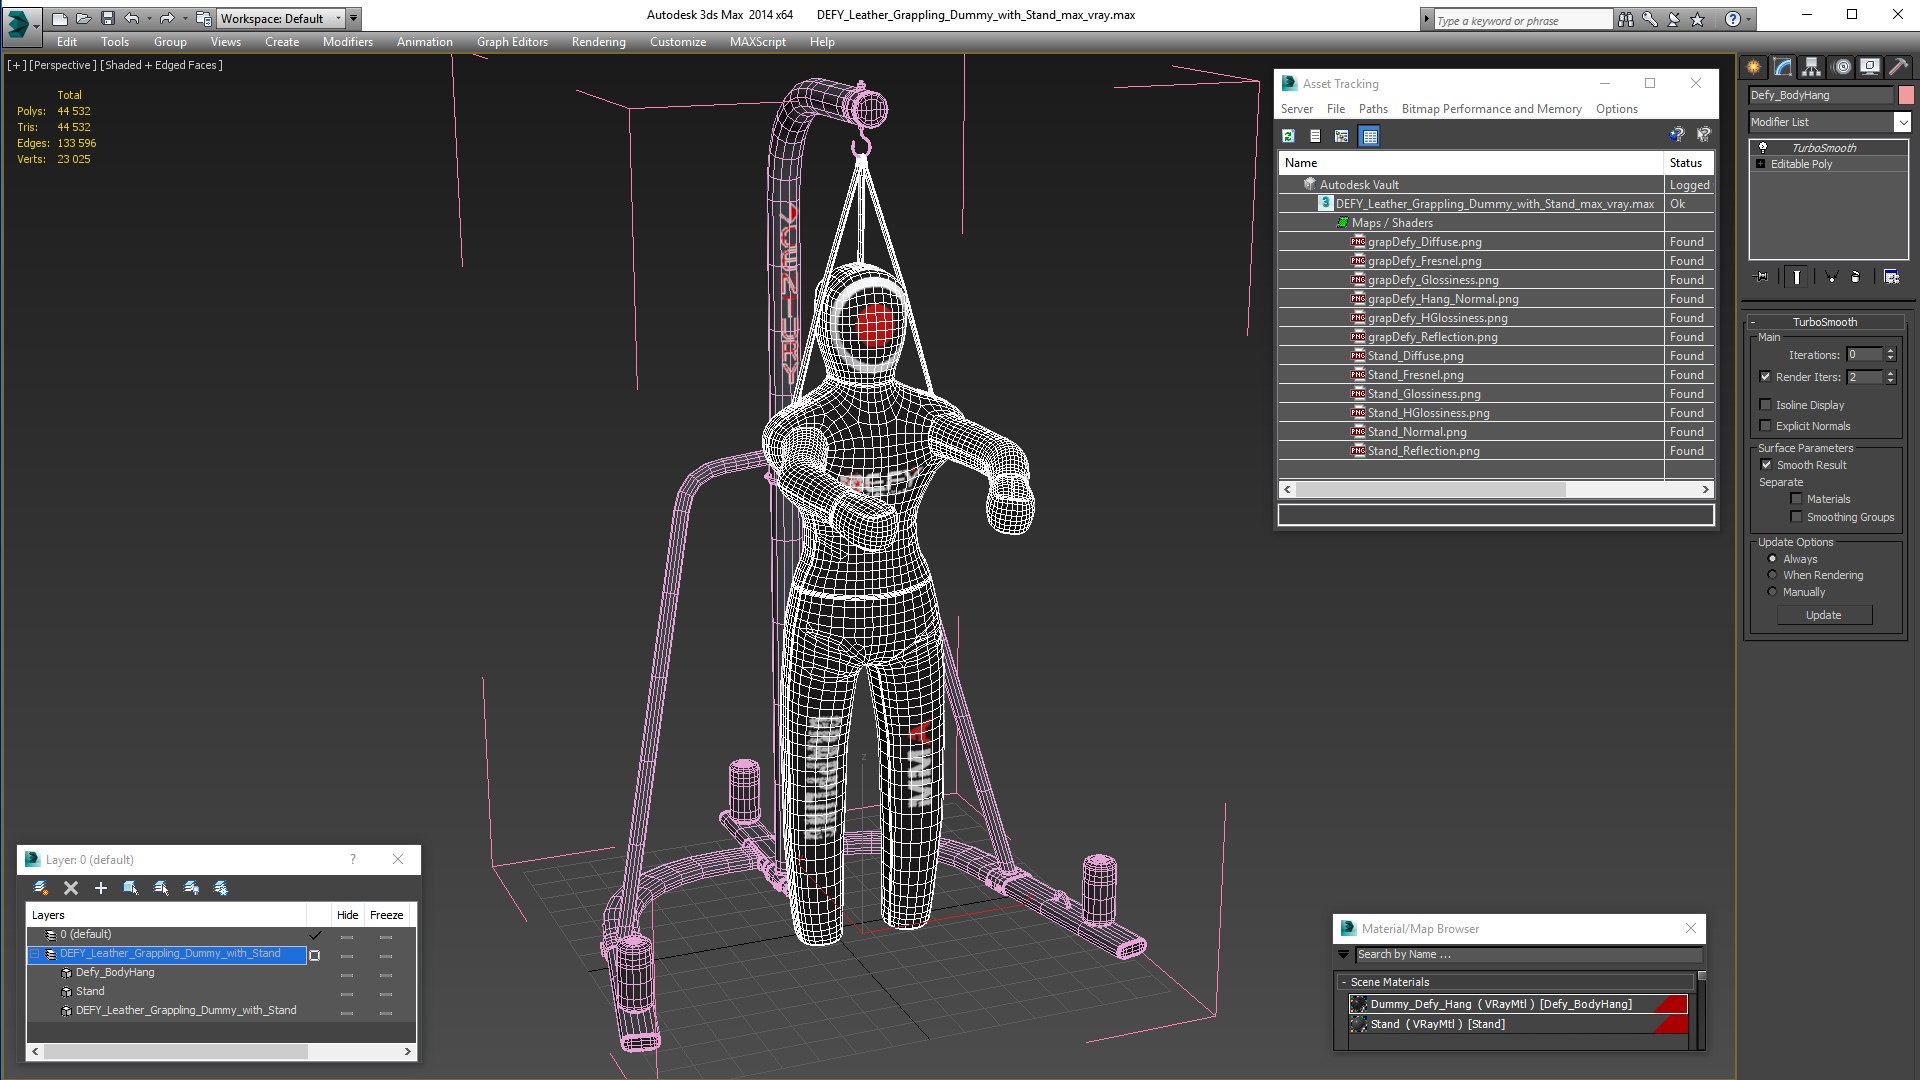This screenshot has width=1920, height=1080.
Task: Open the Hierarchy command panel tab
Action: (x=1812, y=67)
